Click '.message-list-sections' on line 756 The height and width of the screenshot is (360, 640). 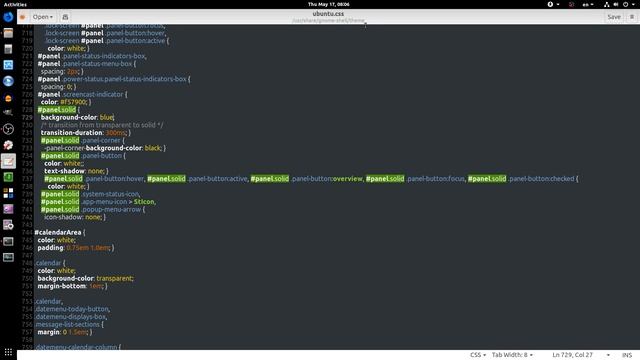tap(67, 324)
